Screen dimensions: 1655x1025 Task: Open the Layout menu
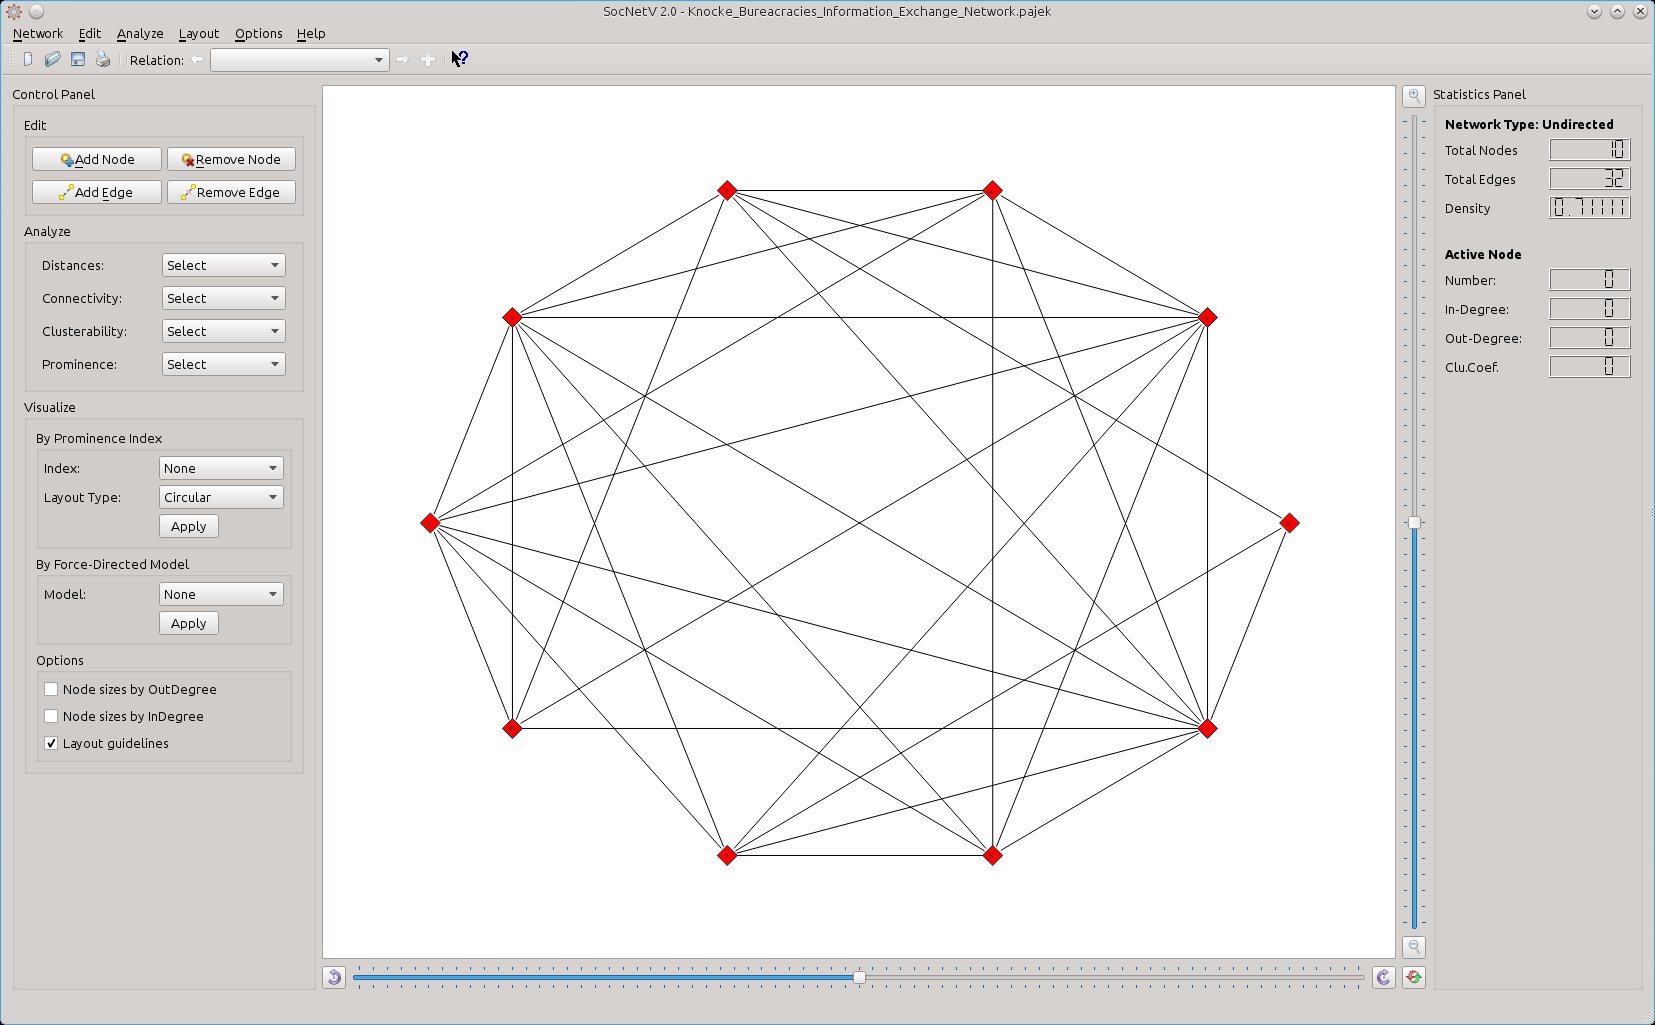coord(199,33)
